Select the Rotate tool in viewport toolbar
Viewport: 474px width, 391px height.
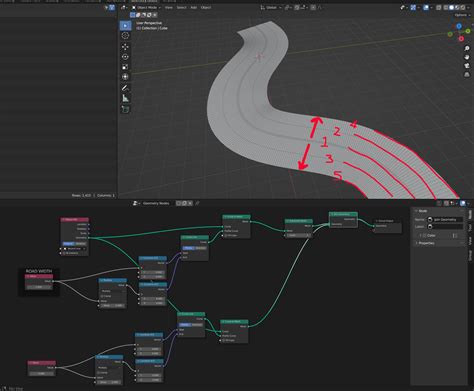pyautogui.click(x=125, y=57)
